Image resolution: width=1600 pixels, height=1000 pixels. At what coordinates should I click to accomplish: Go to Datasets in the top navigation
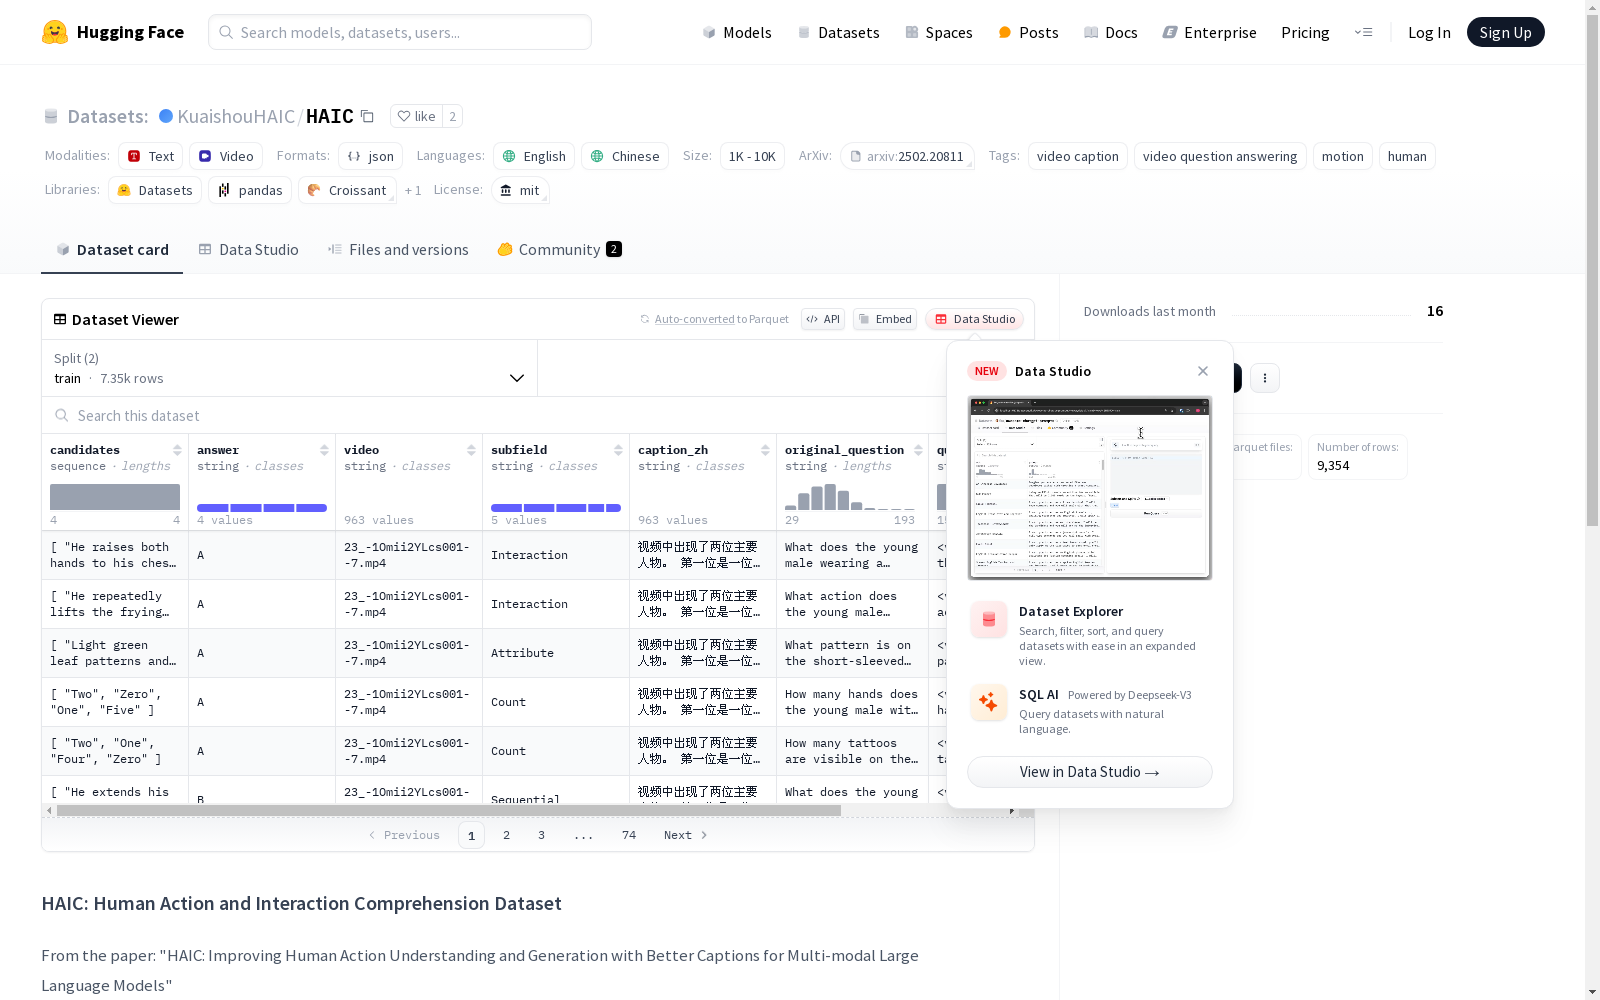click(x=838, y=32)
